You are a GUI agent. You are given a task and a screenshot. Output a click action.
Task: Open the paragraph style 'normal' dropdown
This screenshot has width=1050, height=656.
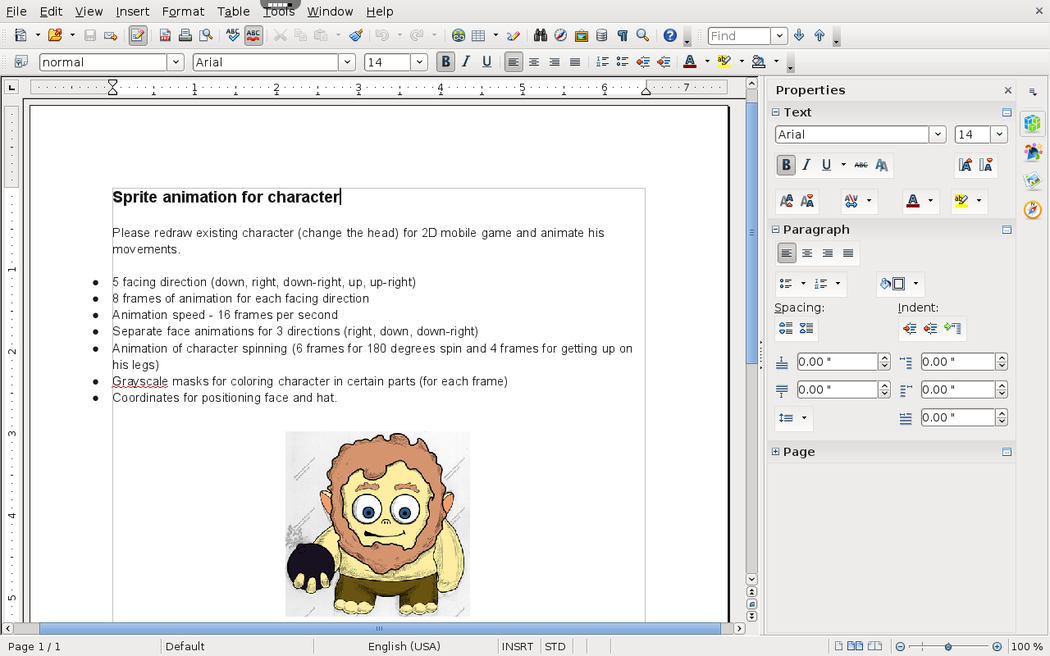coord(176,62)
